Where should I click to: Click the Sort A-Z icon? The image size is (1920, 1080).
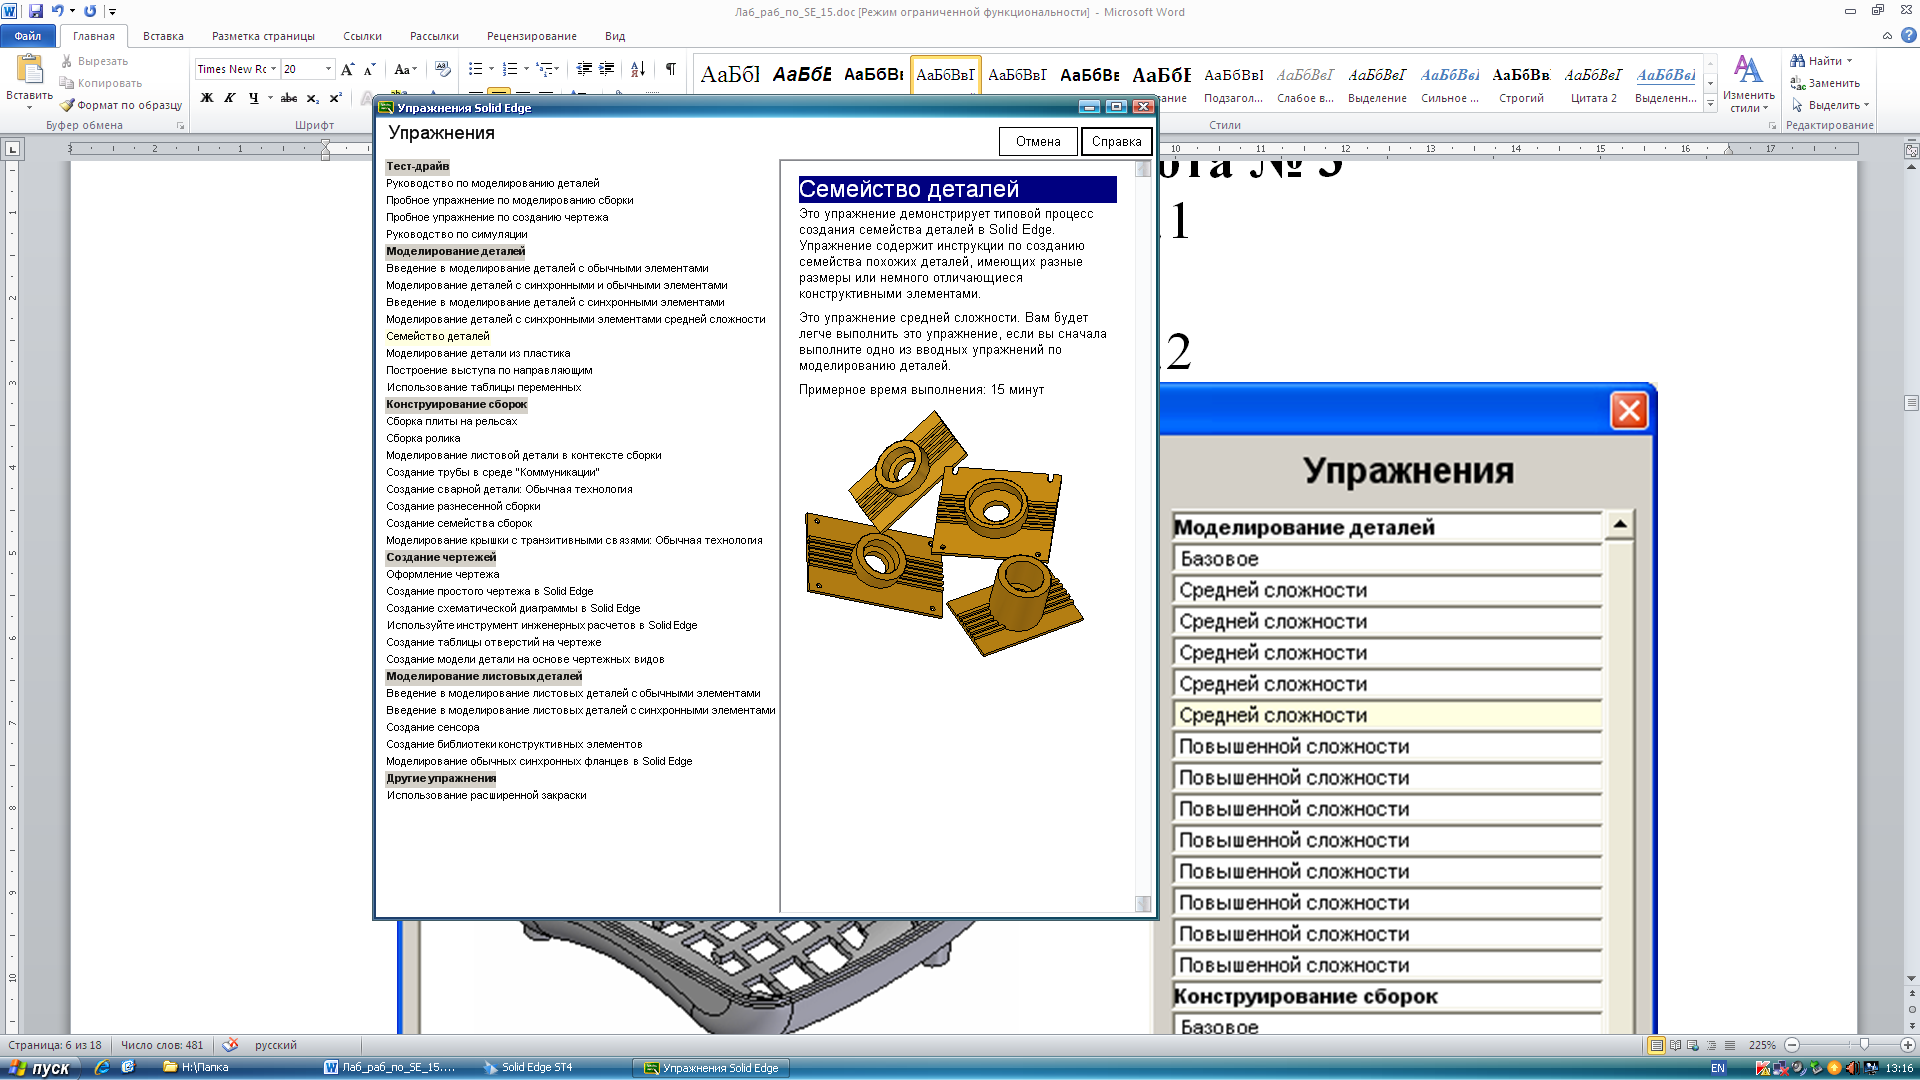coord(638,69)
